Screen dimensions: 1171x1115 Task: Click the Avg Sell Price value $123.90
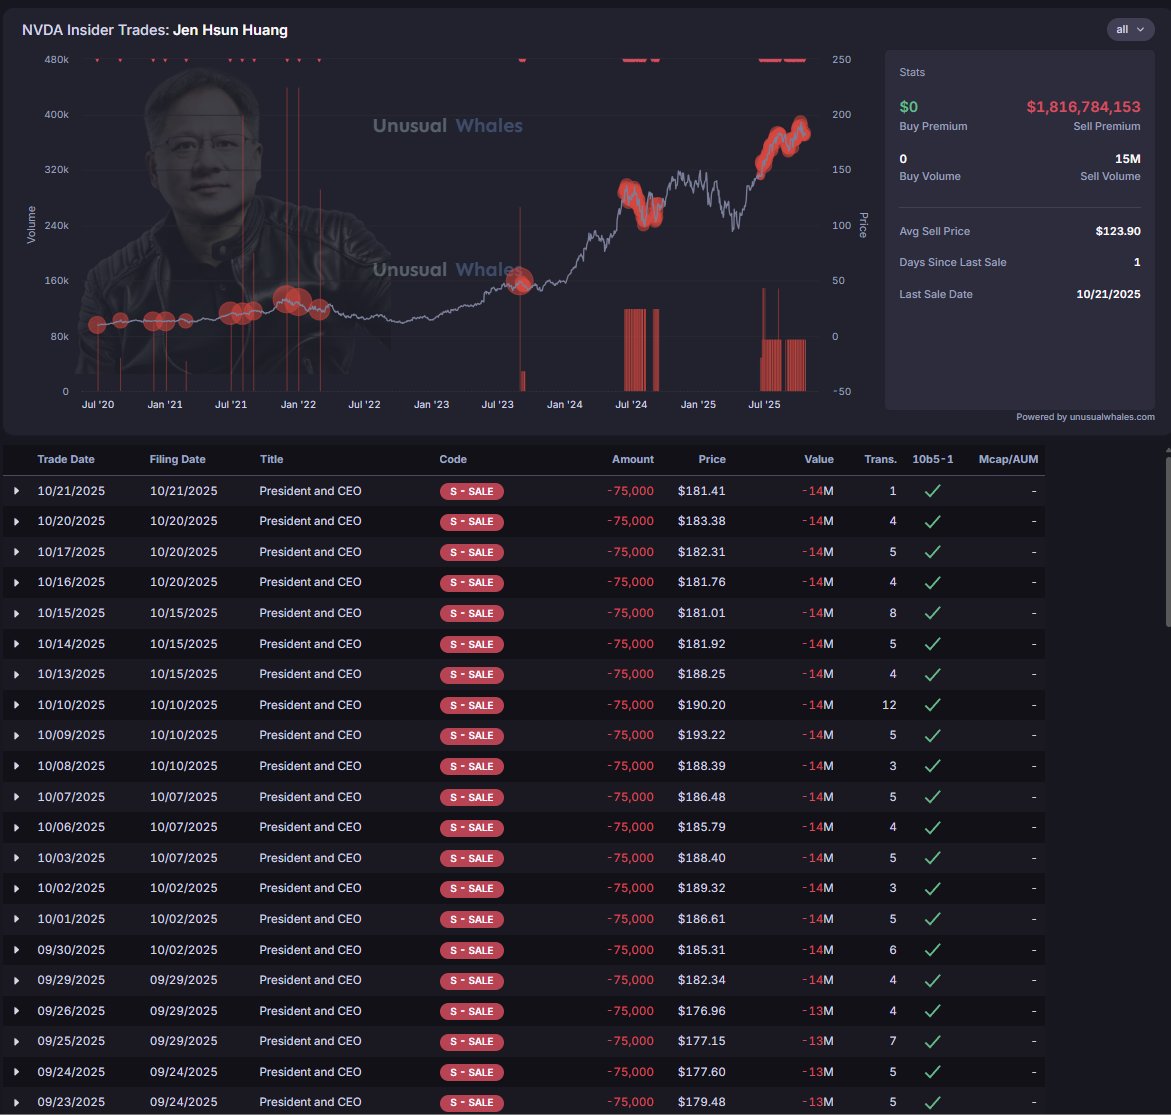[1117, 232]
